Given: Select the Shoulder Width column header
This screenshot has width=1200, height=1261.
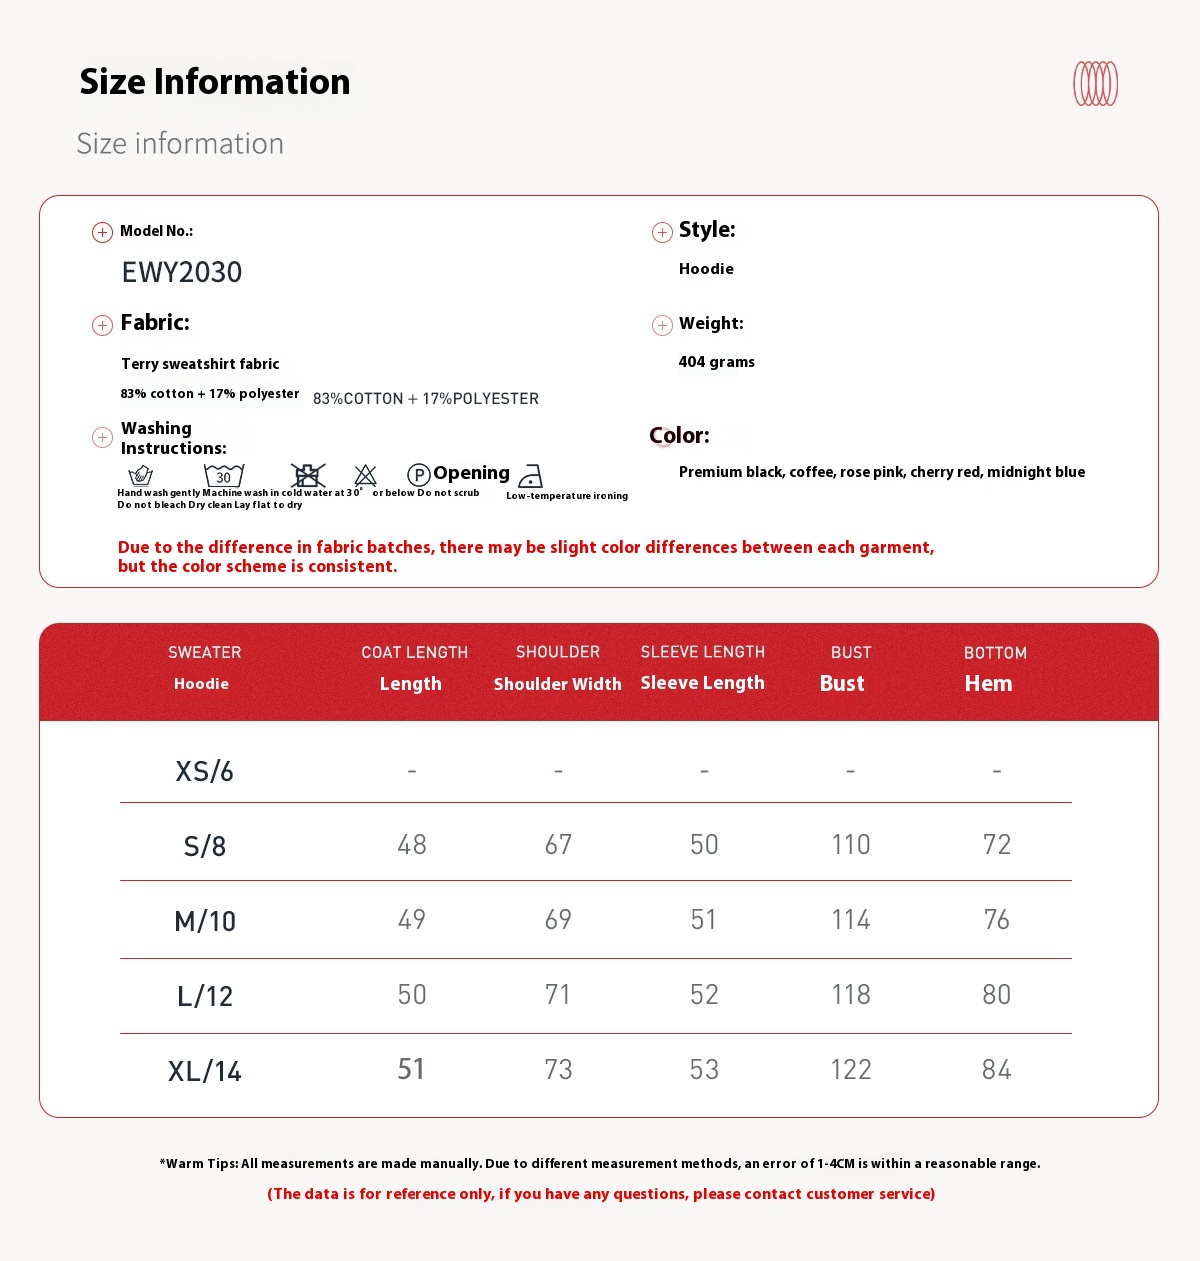Looking at the screenshot, I should (557, 668).
